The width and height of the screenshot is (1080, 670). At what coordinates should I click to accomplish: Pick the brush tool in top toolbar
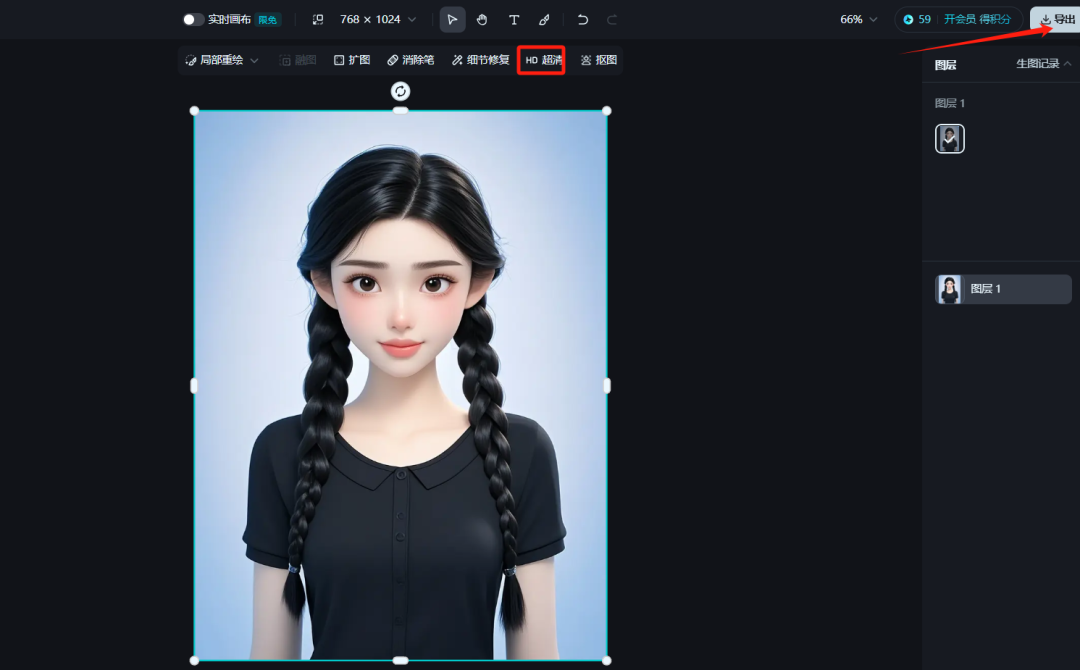pyautogui.click(x=545, y=19)
